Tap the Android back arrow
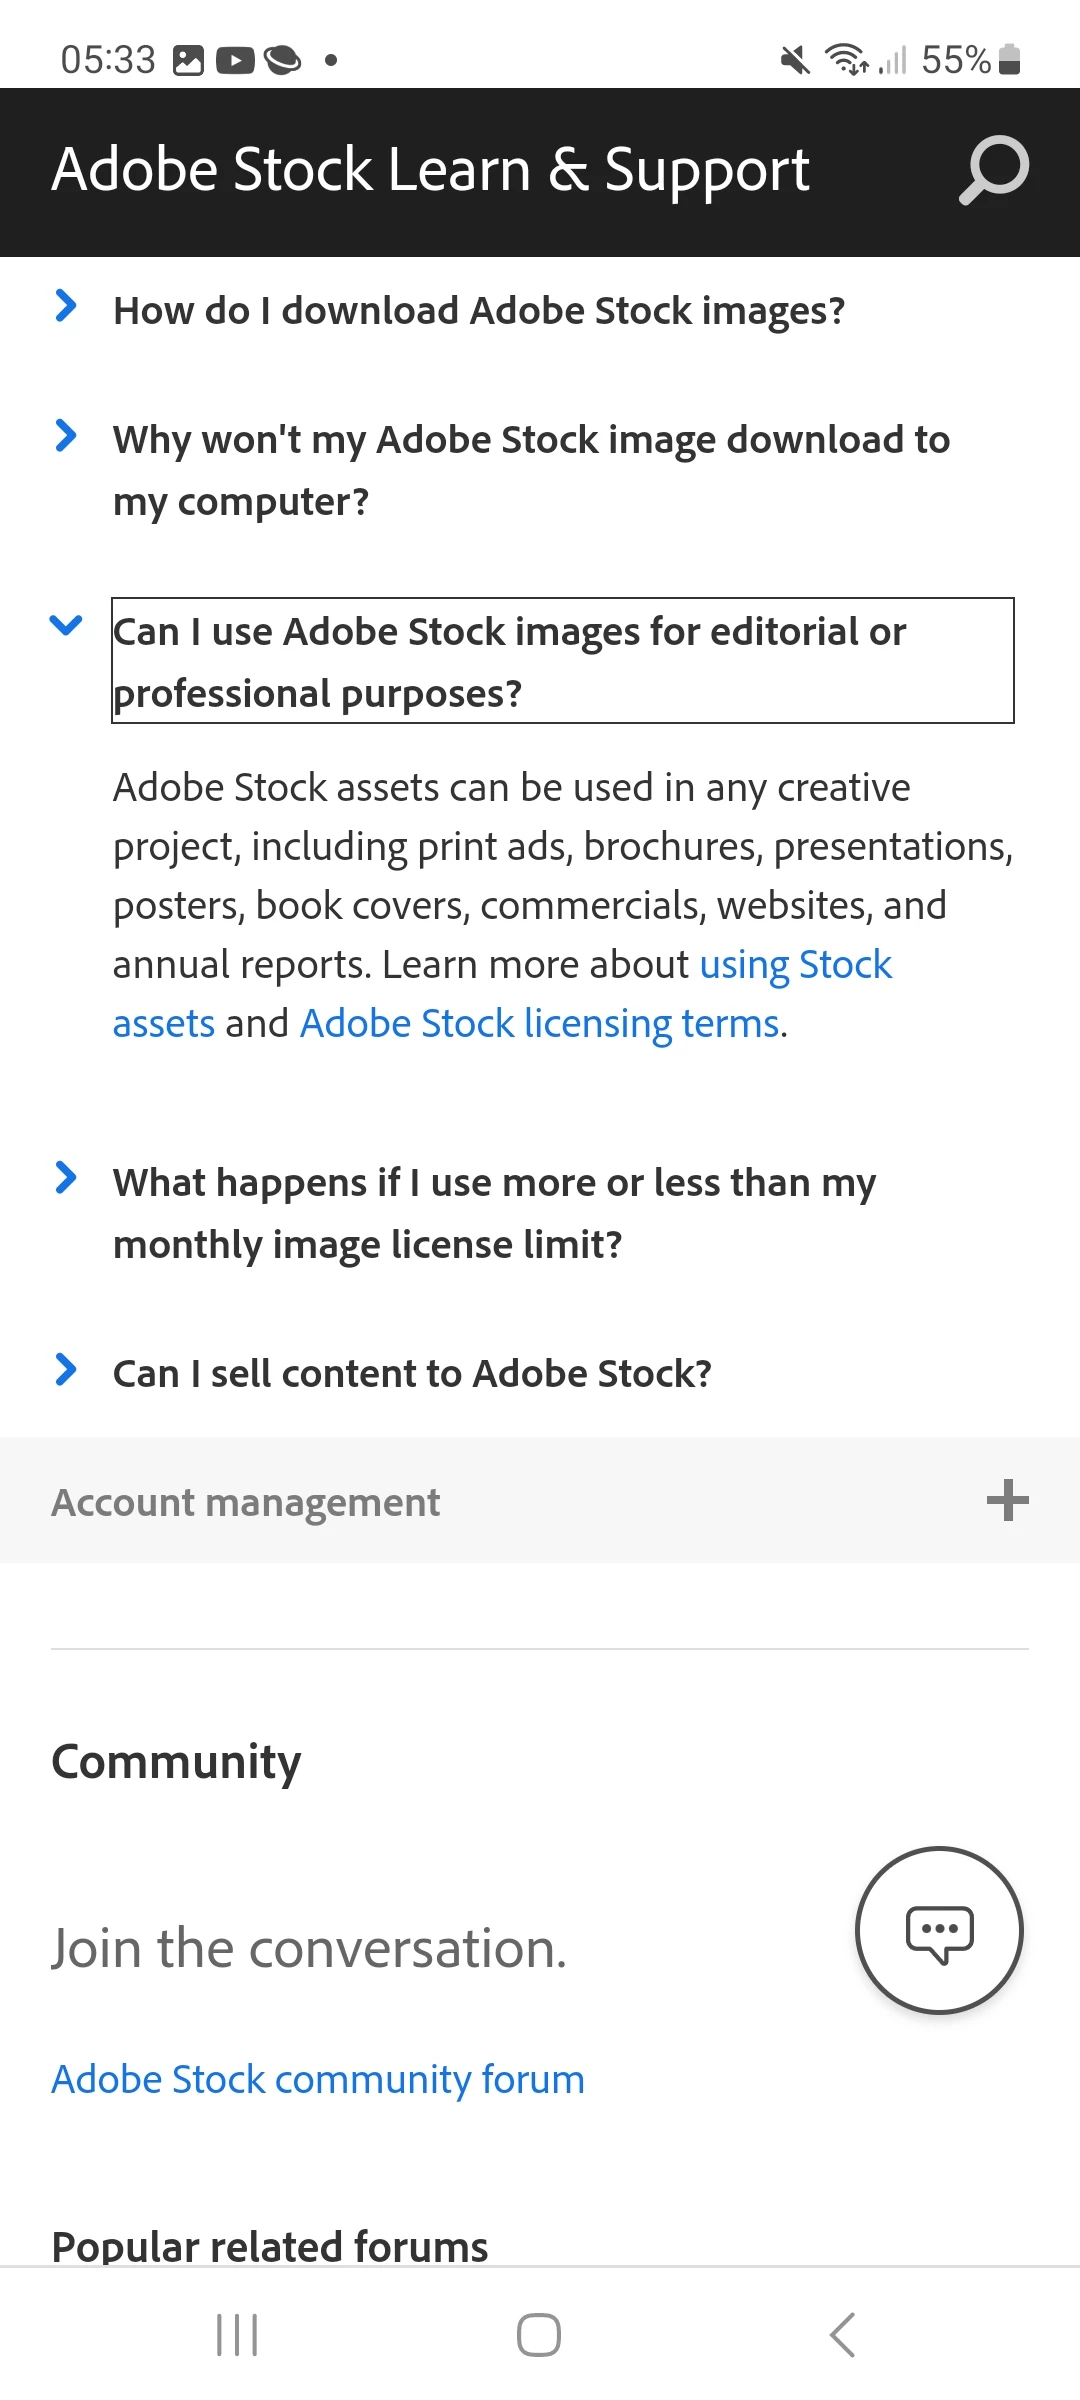The height and width of the screenshot is (2400, 1080). [842, 2335]
